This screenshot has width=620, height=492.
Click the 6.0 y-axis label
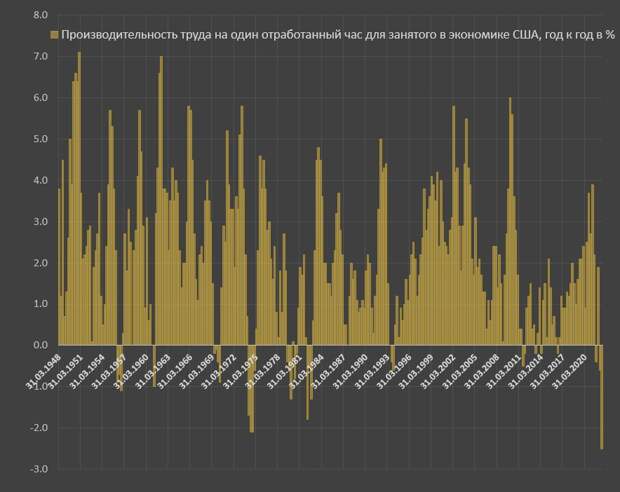pyautogui.click(x=40, y=98)
